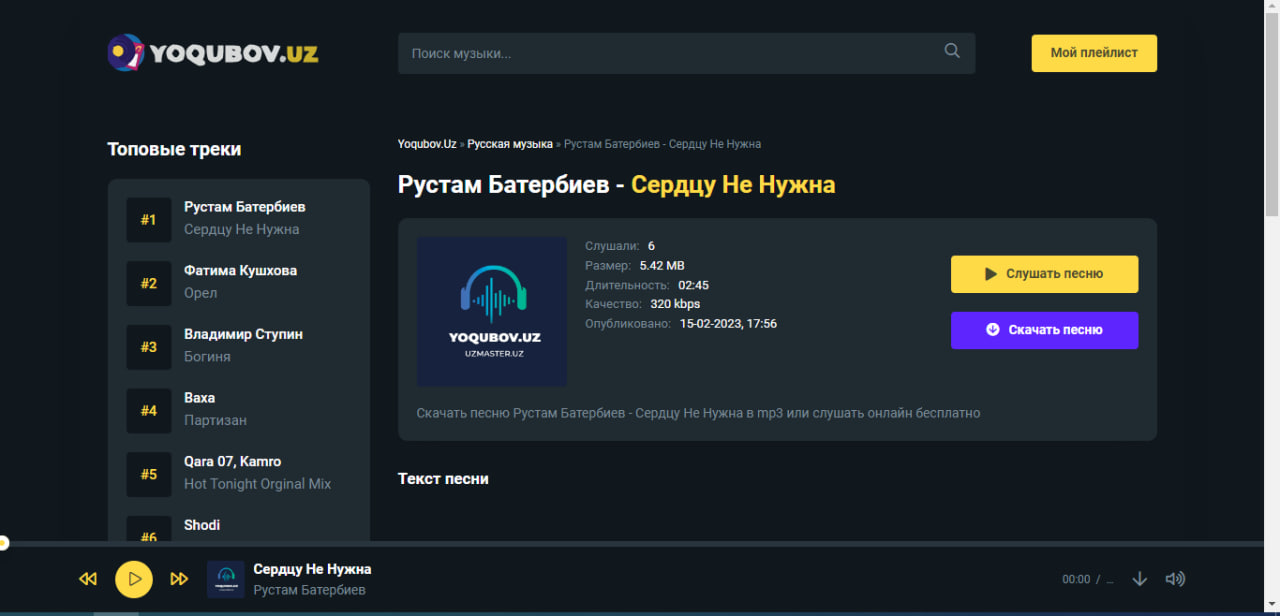Open Мой плейлист
The width and height of the screenshot is (1280, 616).
(1094, 53)
